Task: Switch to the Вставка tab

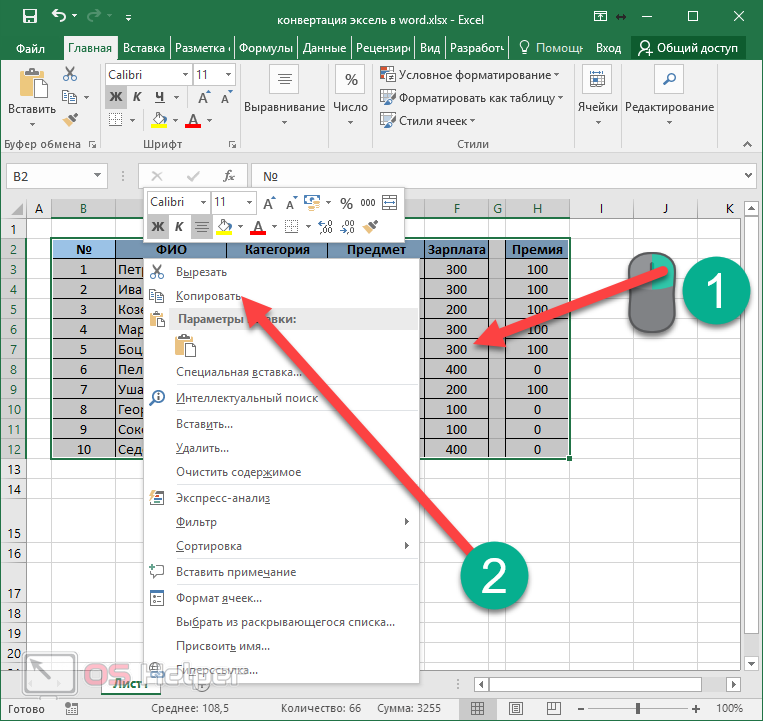Action: pyautogui.click(x=144, y=48)
